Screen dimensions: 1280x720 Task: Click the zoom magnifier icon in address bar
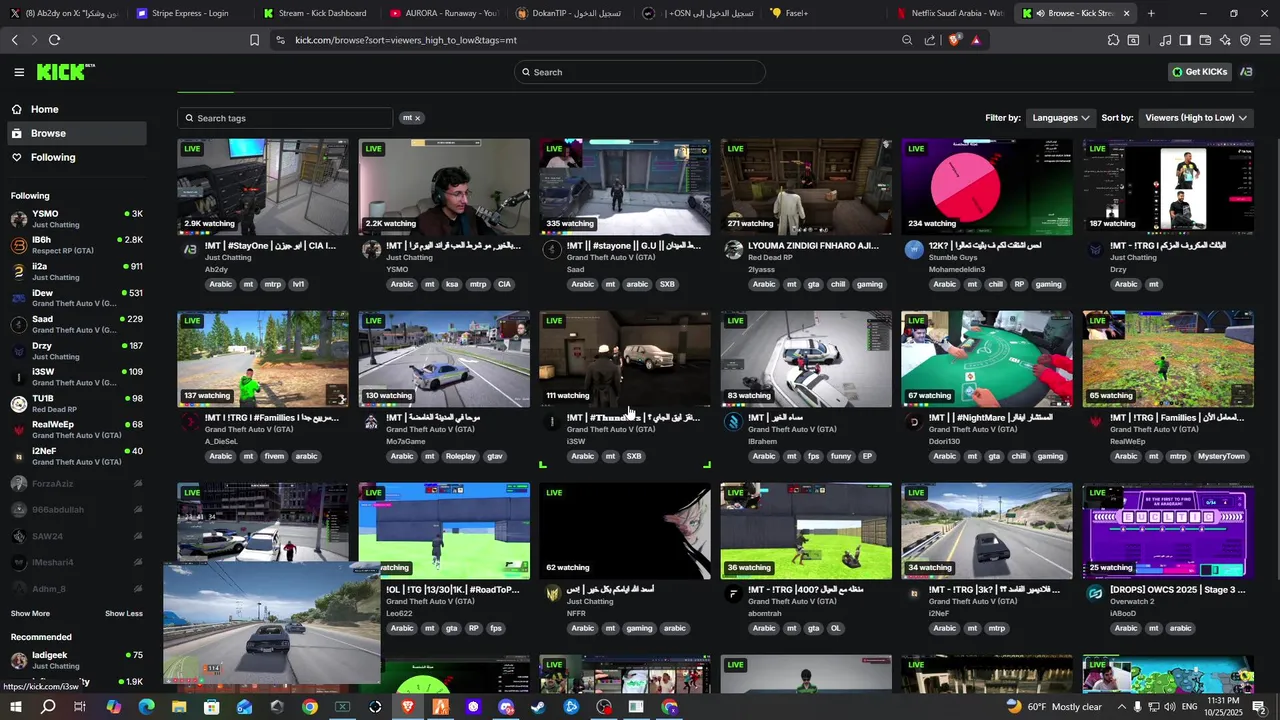[907, 40]
